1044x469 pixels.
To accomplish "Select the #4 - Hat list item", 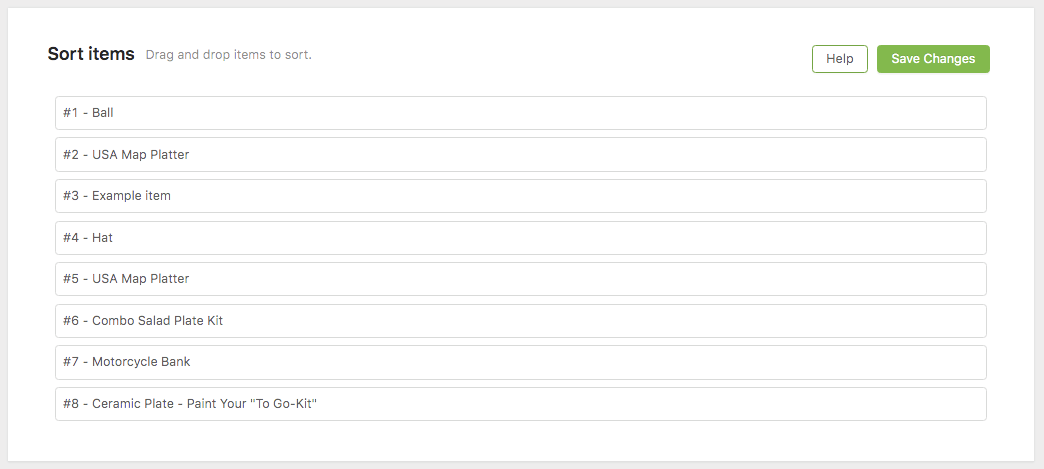I will 521,238.
